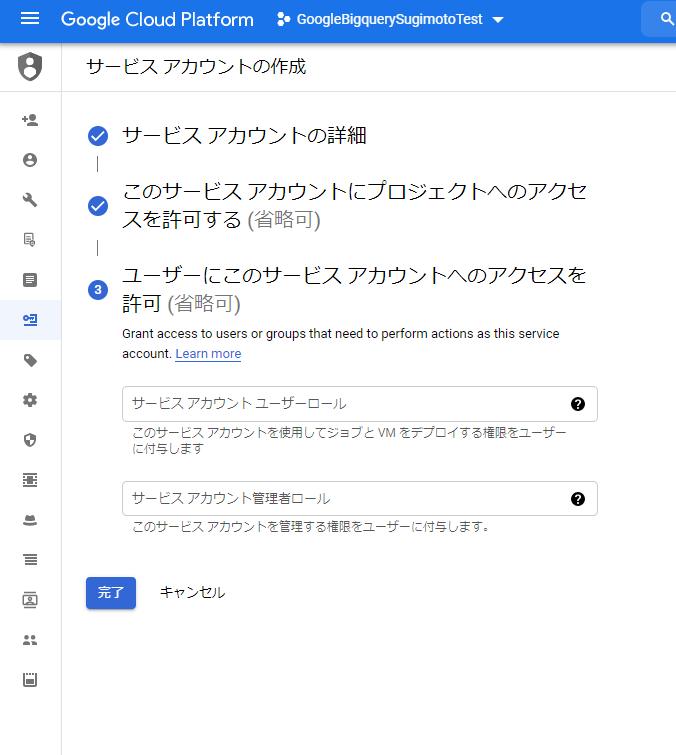This screenshot has height=755, width=676.
Task: Click the VM deploy permission hint text
Action: [349, 441]
